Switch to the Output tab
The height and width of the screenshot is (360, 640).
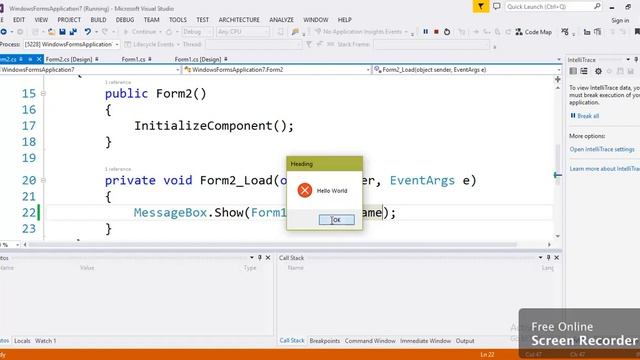pos(465,340)
